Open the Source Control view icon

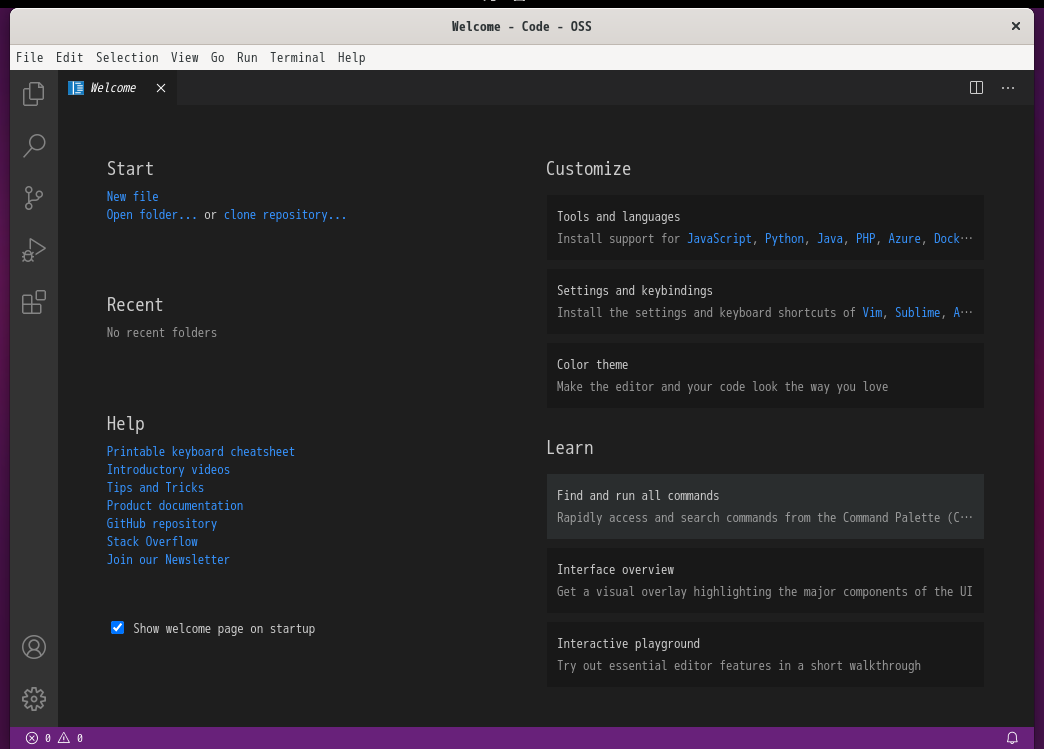(34, 198)
